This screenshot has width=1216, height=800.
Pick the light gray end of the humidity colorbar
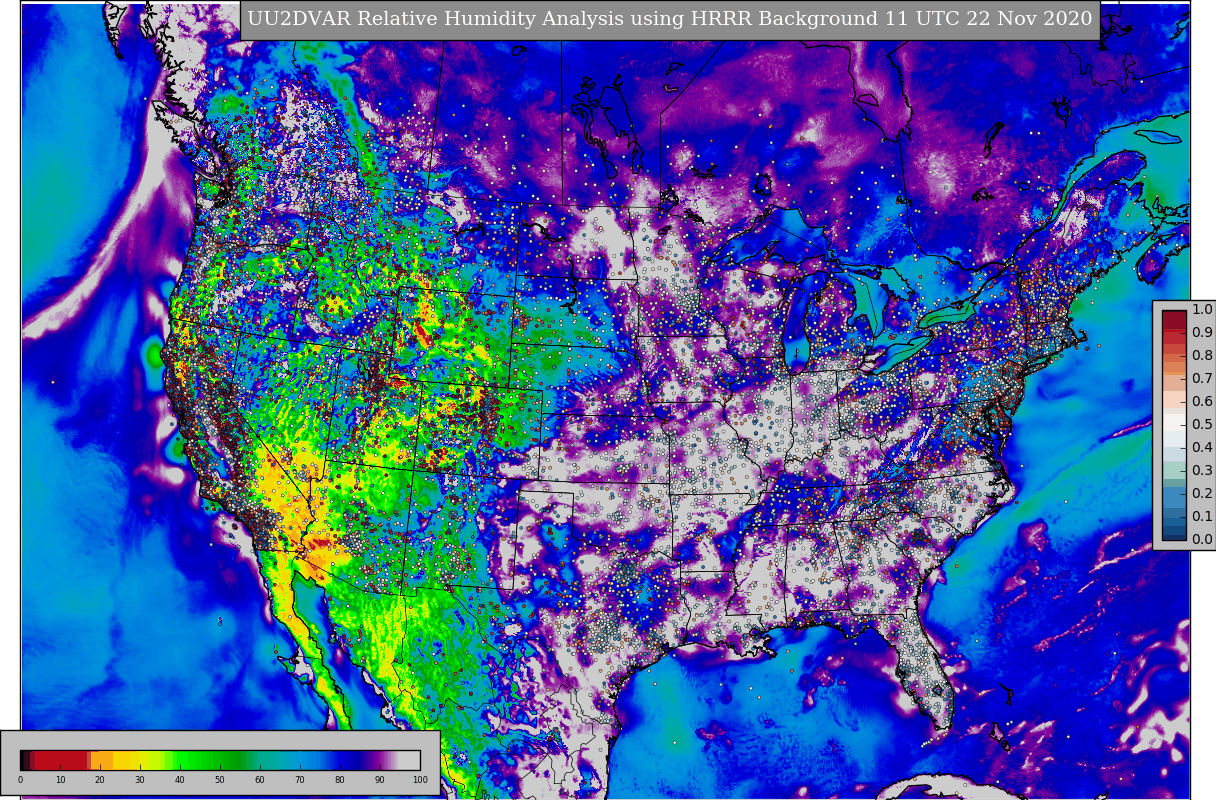click(409, 760)
